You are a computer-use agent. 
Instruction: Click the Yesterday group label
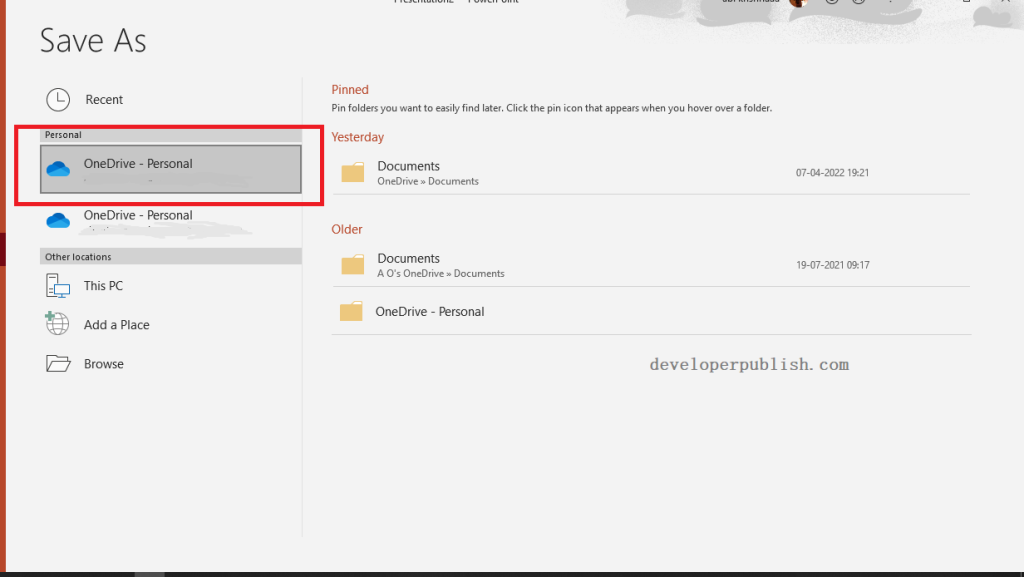357,137
